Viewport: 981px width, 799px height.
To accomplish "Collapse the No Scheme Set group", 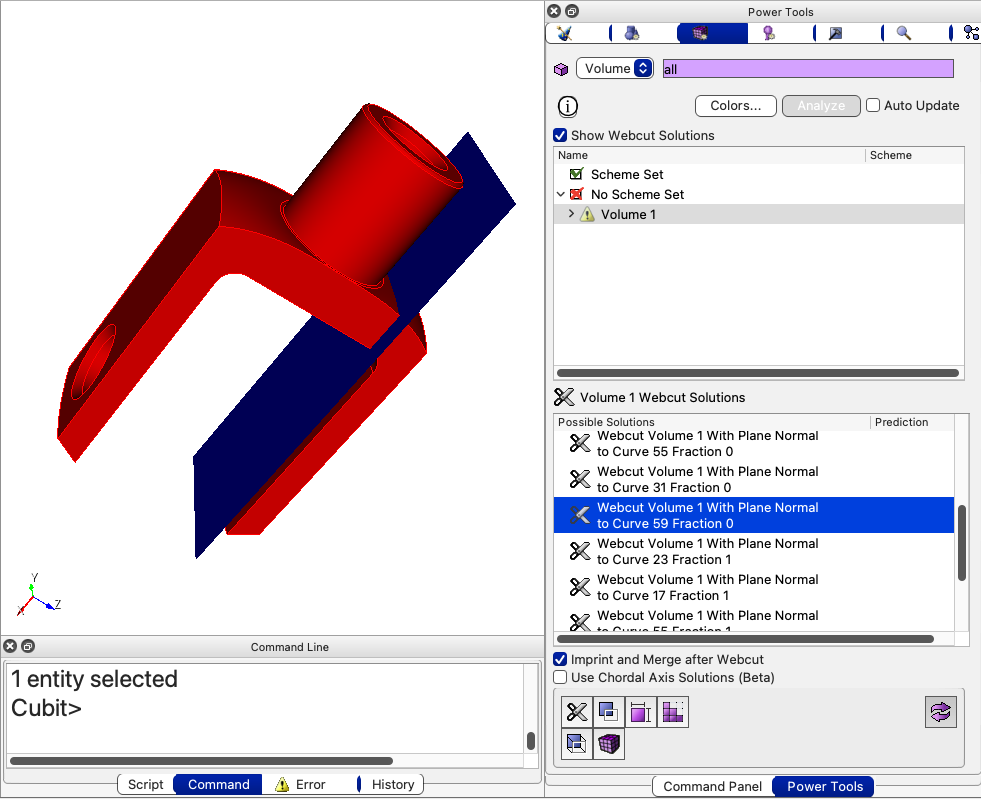I will pyautogui.click(x=561, y=194).
